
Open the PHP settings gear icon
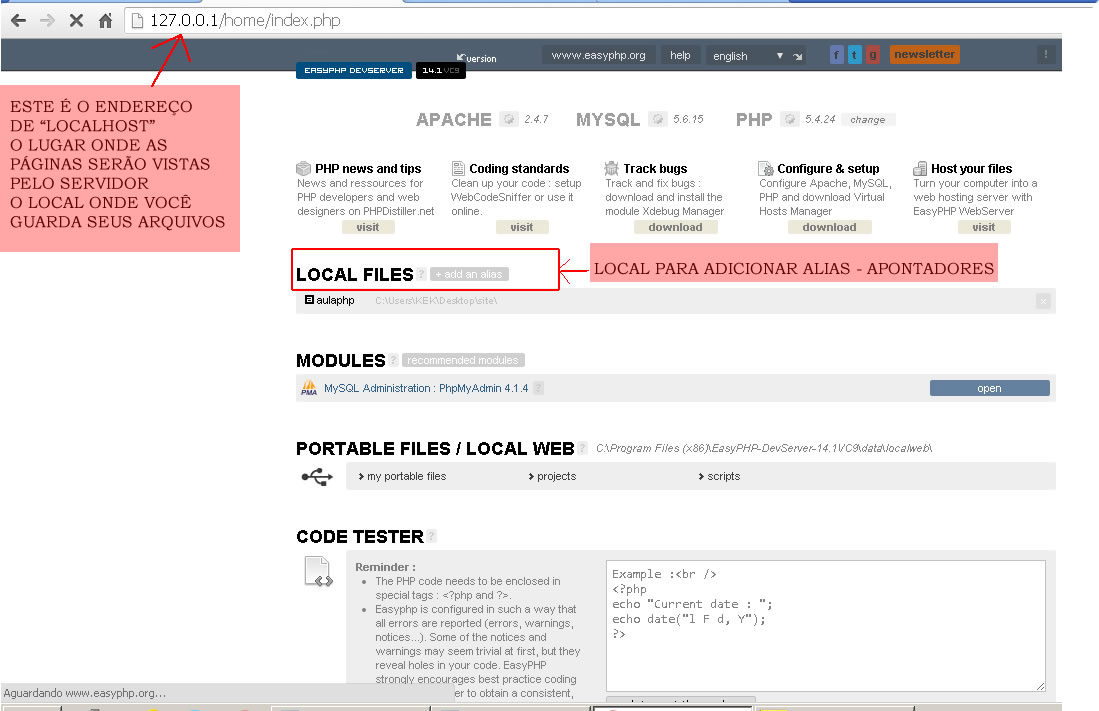pos(790,119)
